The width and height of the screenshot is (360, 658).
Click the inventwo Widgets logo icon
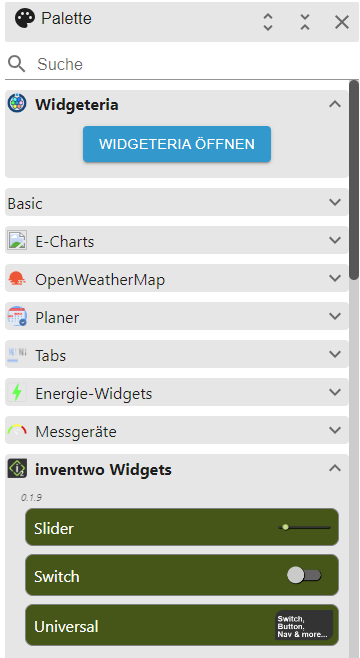click(17, 468)
